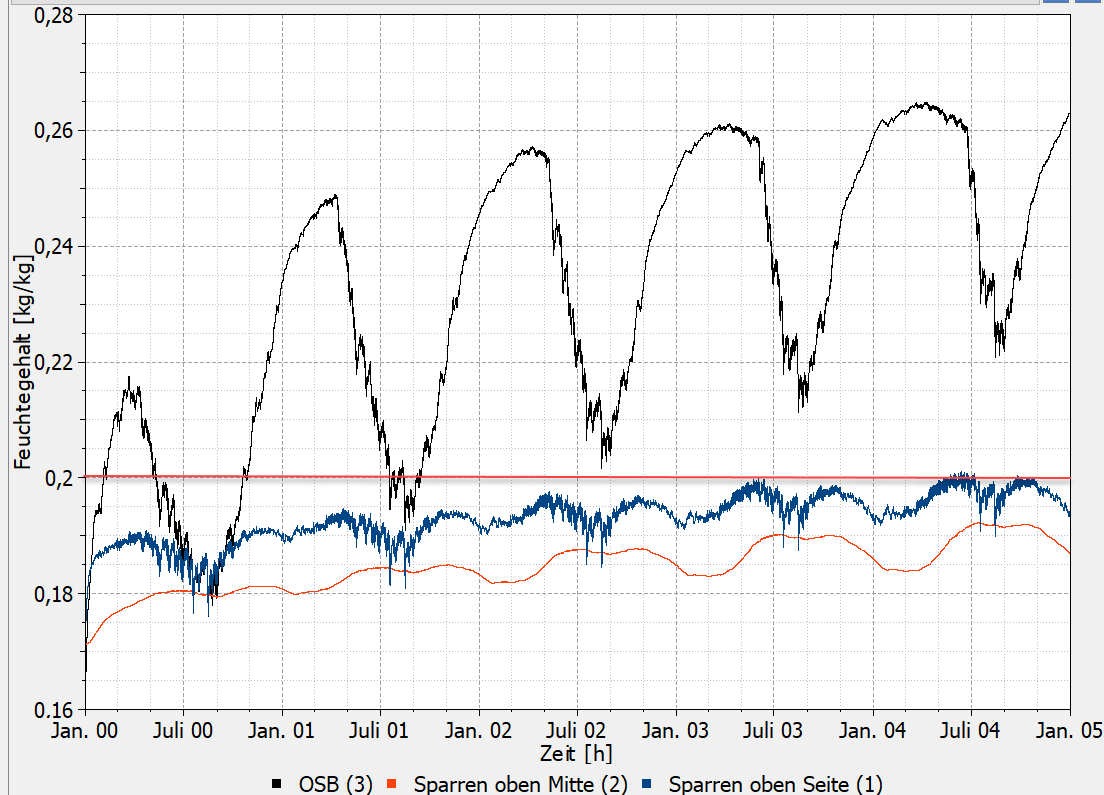Click the 0,2 y-axis value
This screenshot has width=1104, height=795.
coord(59,478)
